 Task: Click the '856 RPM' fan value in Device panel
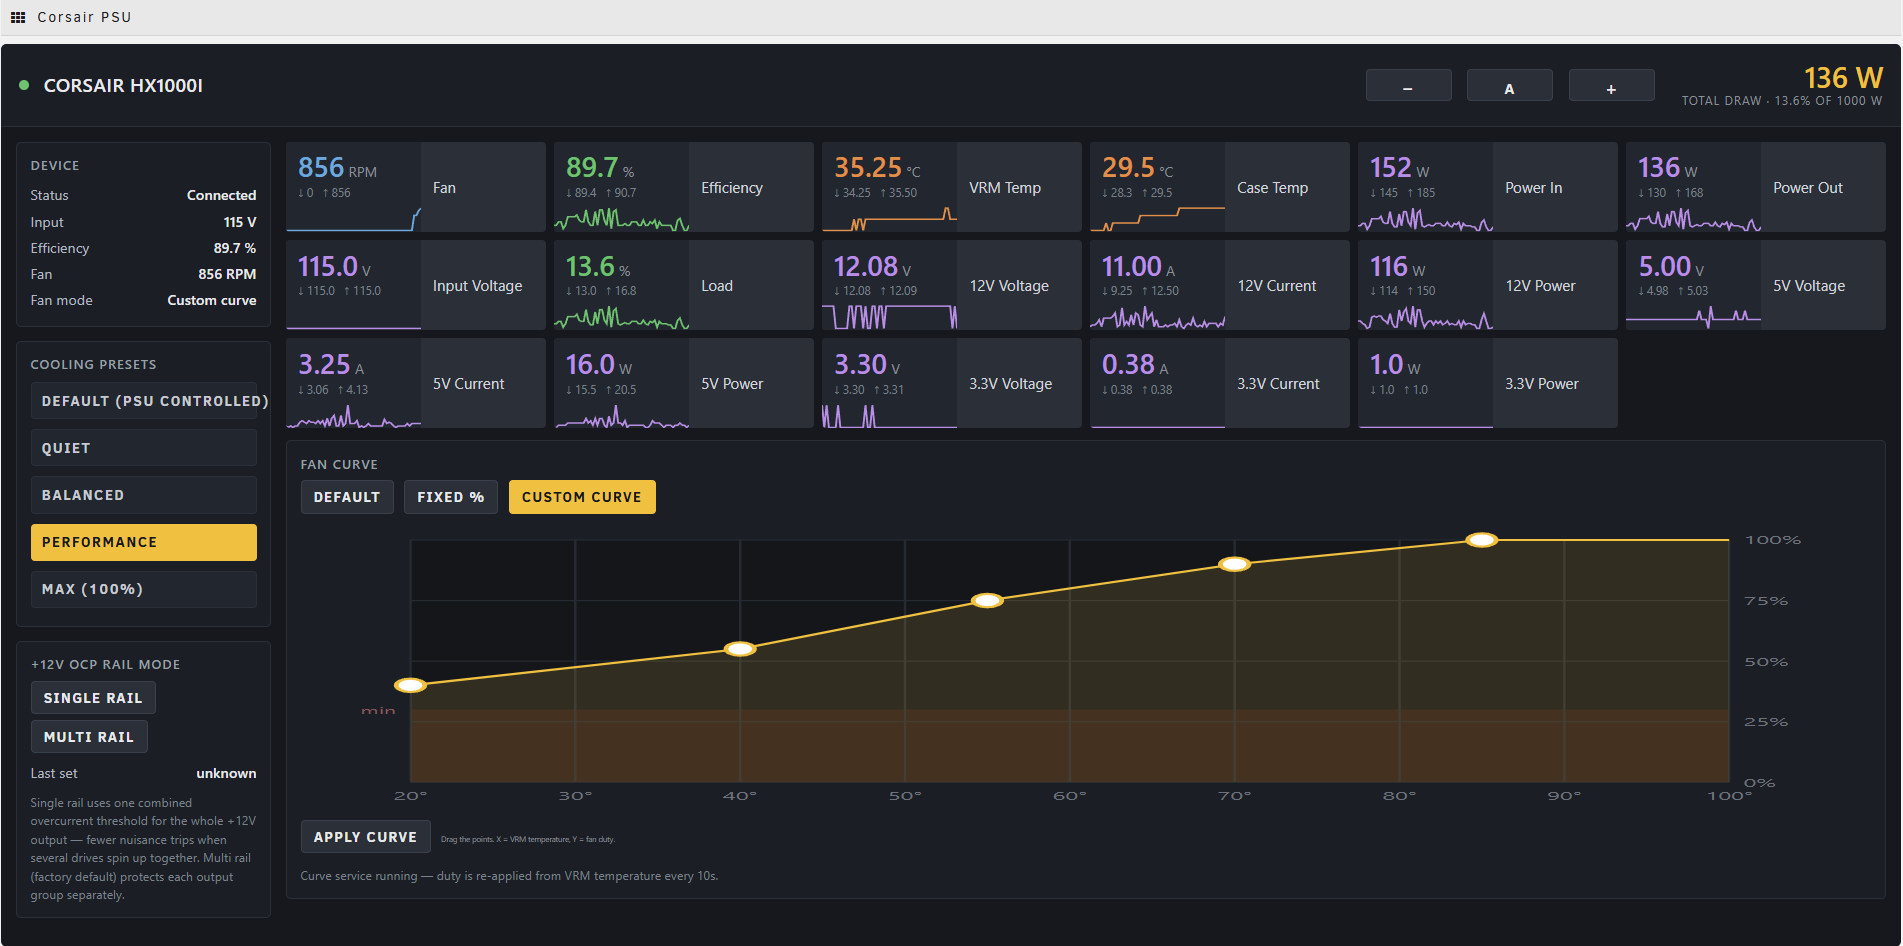pyautogui.click(x=227, y=274)
